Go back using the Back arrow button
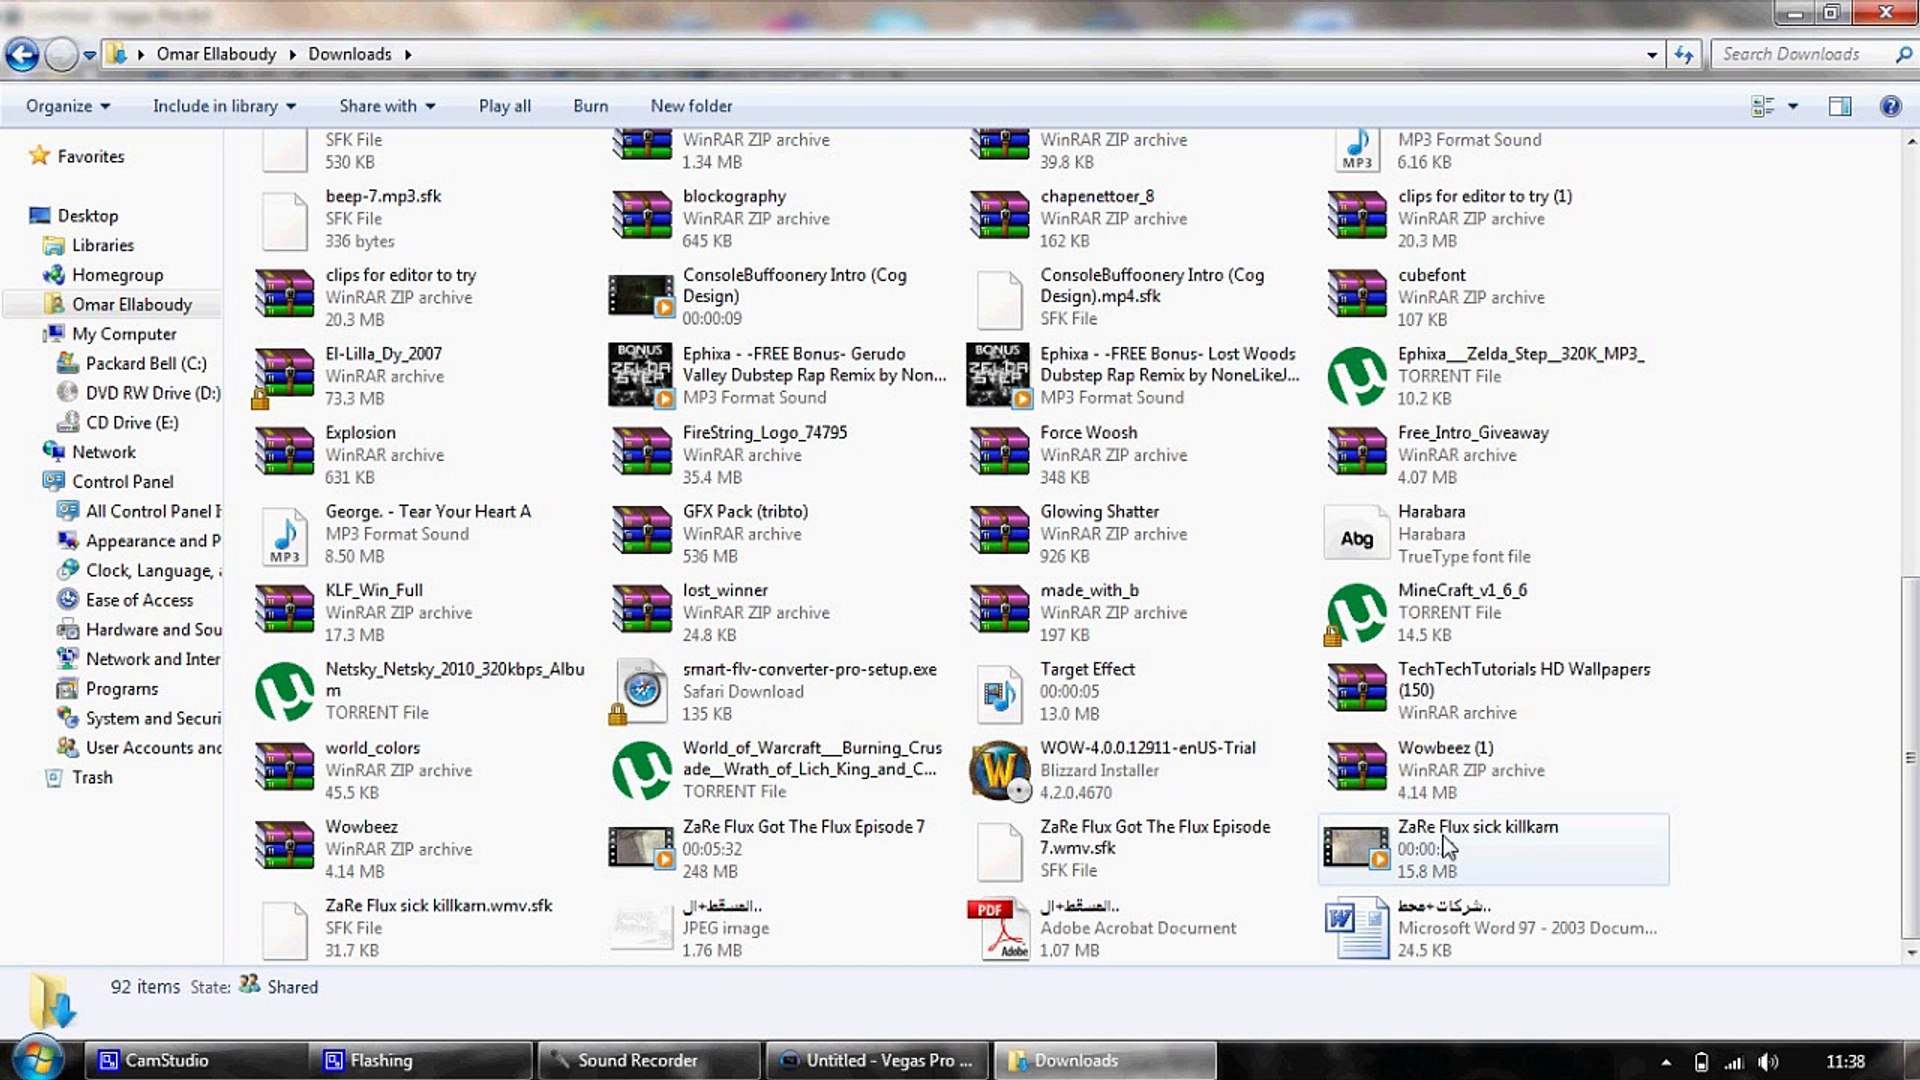The height and width of the screenshot is (1080, 1920). click(x=22, y=54)
